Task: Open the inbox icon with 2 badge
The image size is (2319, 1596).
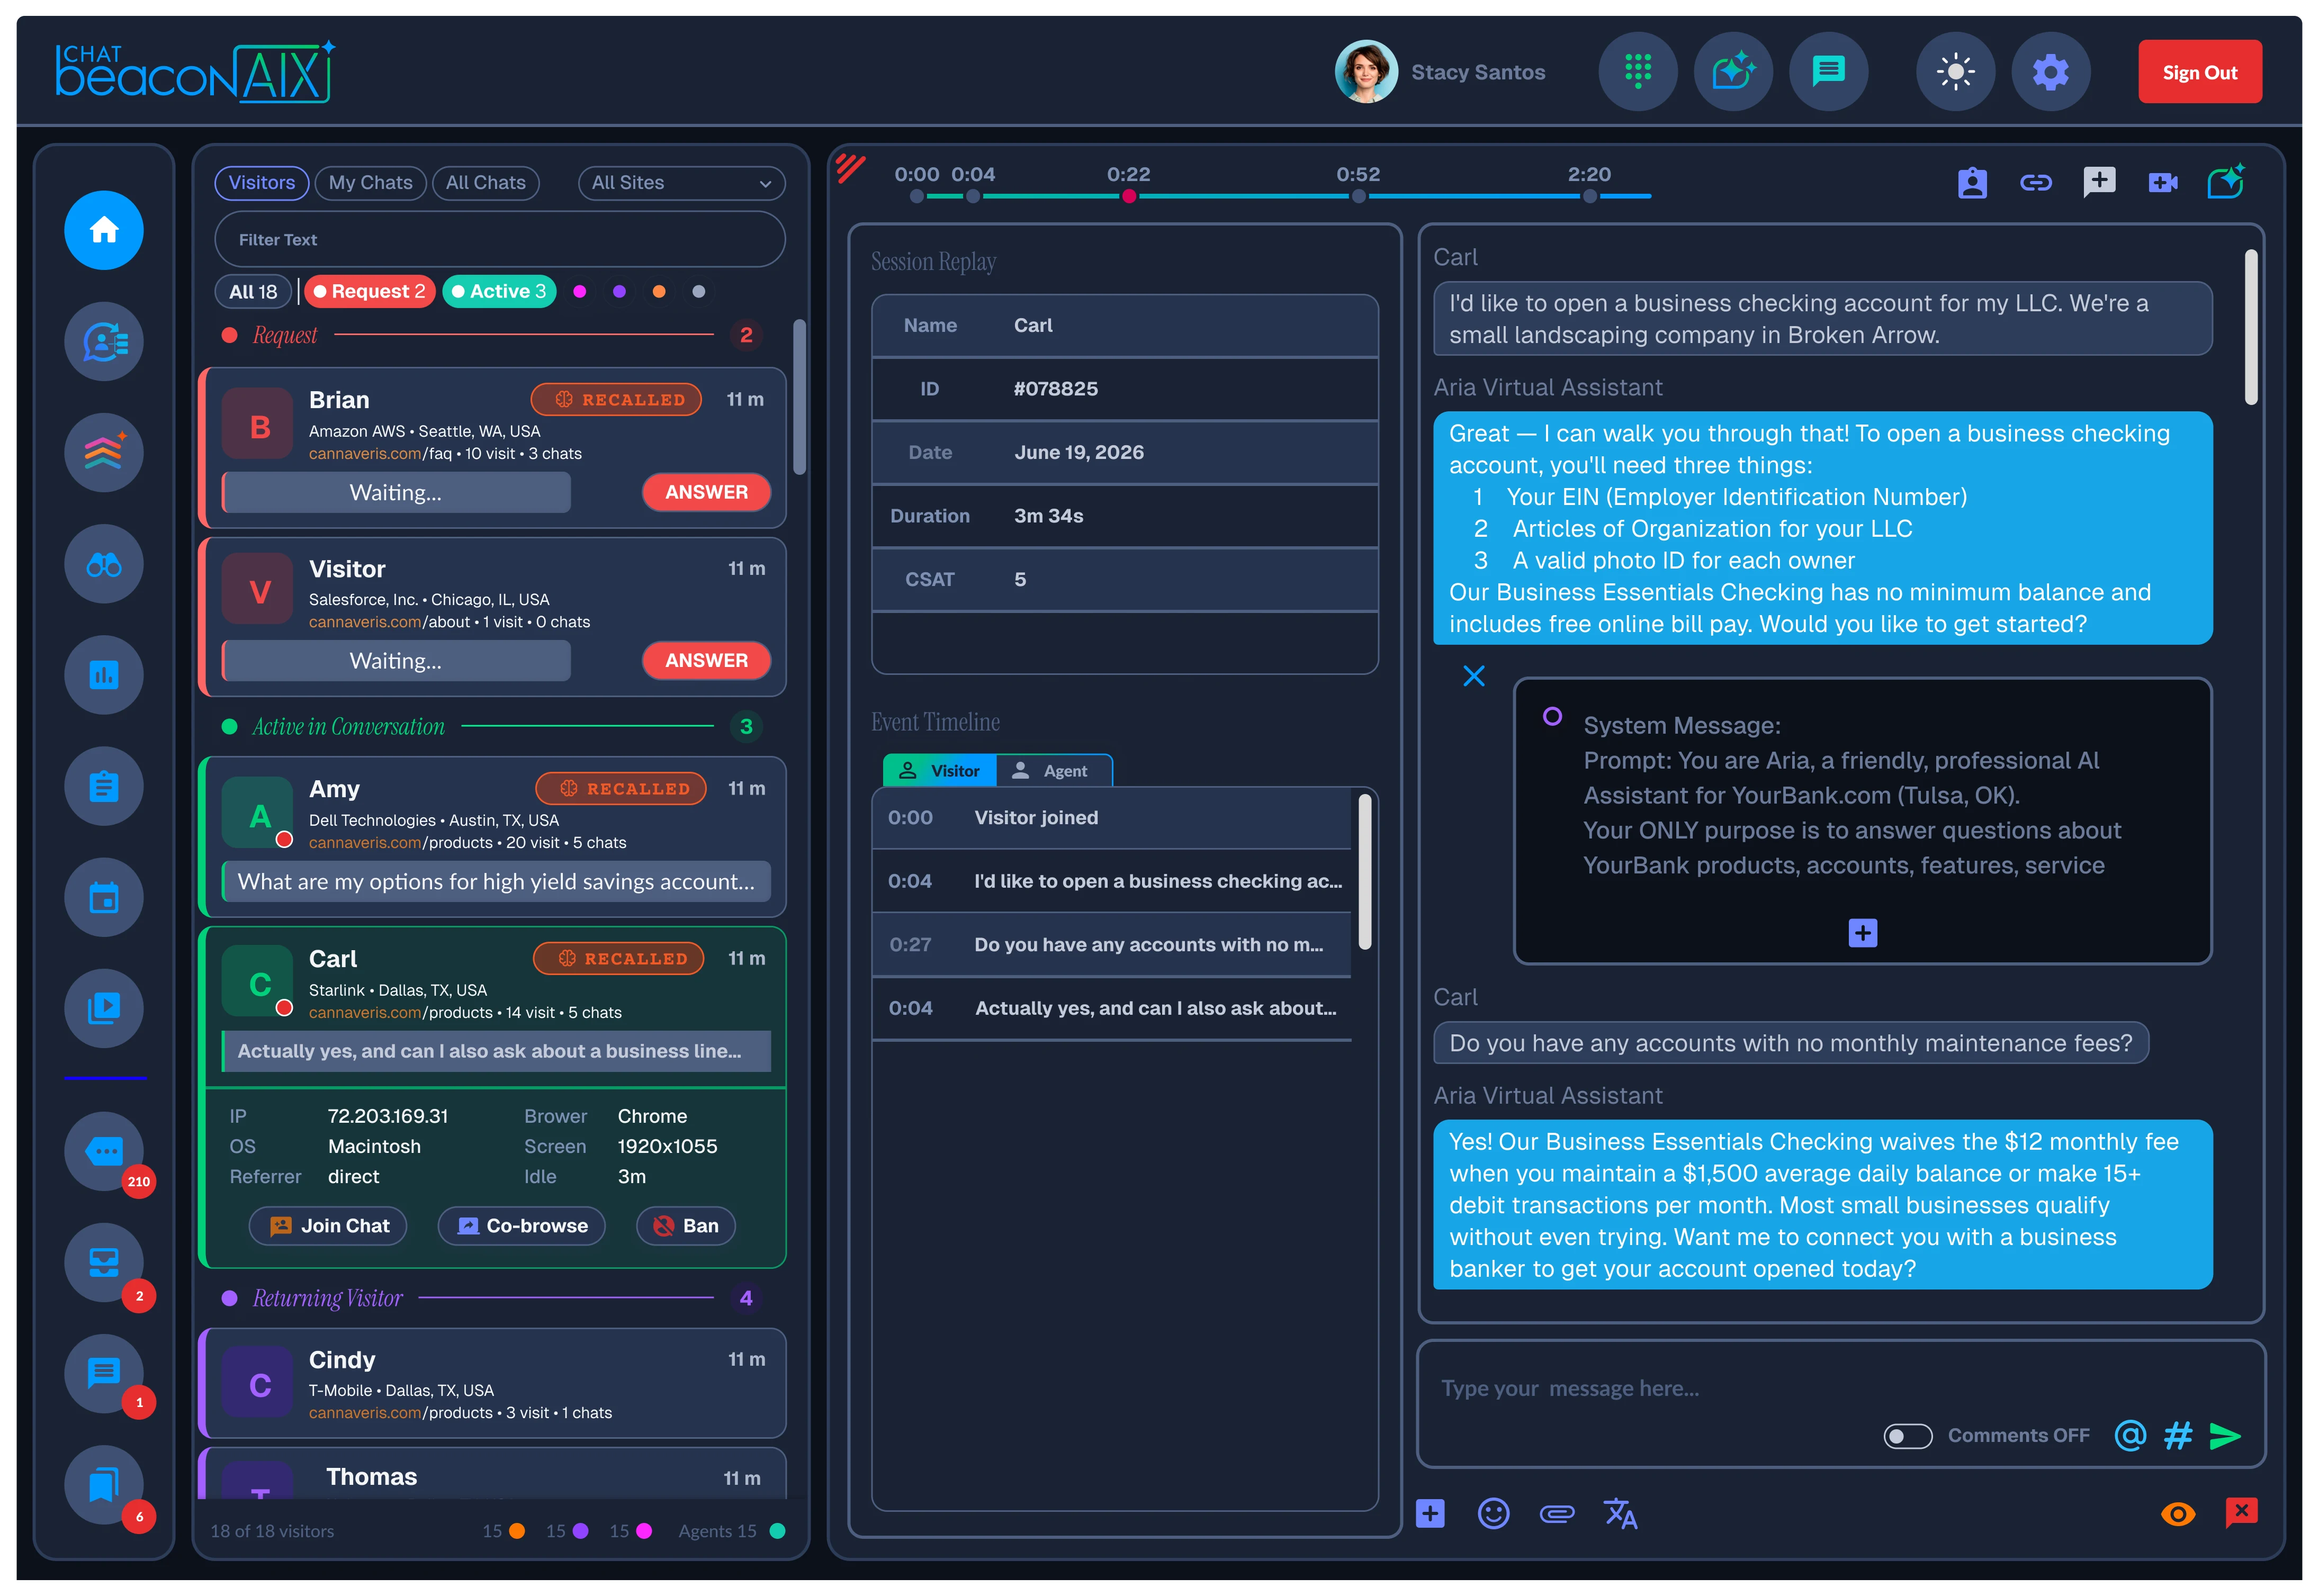Action: pos(104,1262)
